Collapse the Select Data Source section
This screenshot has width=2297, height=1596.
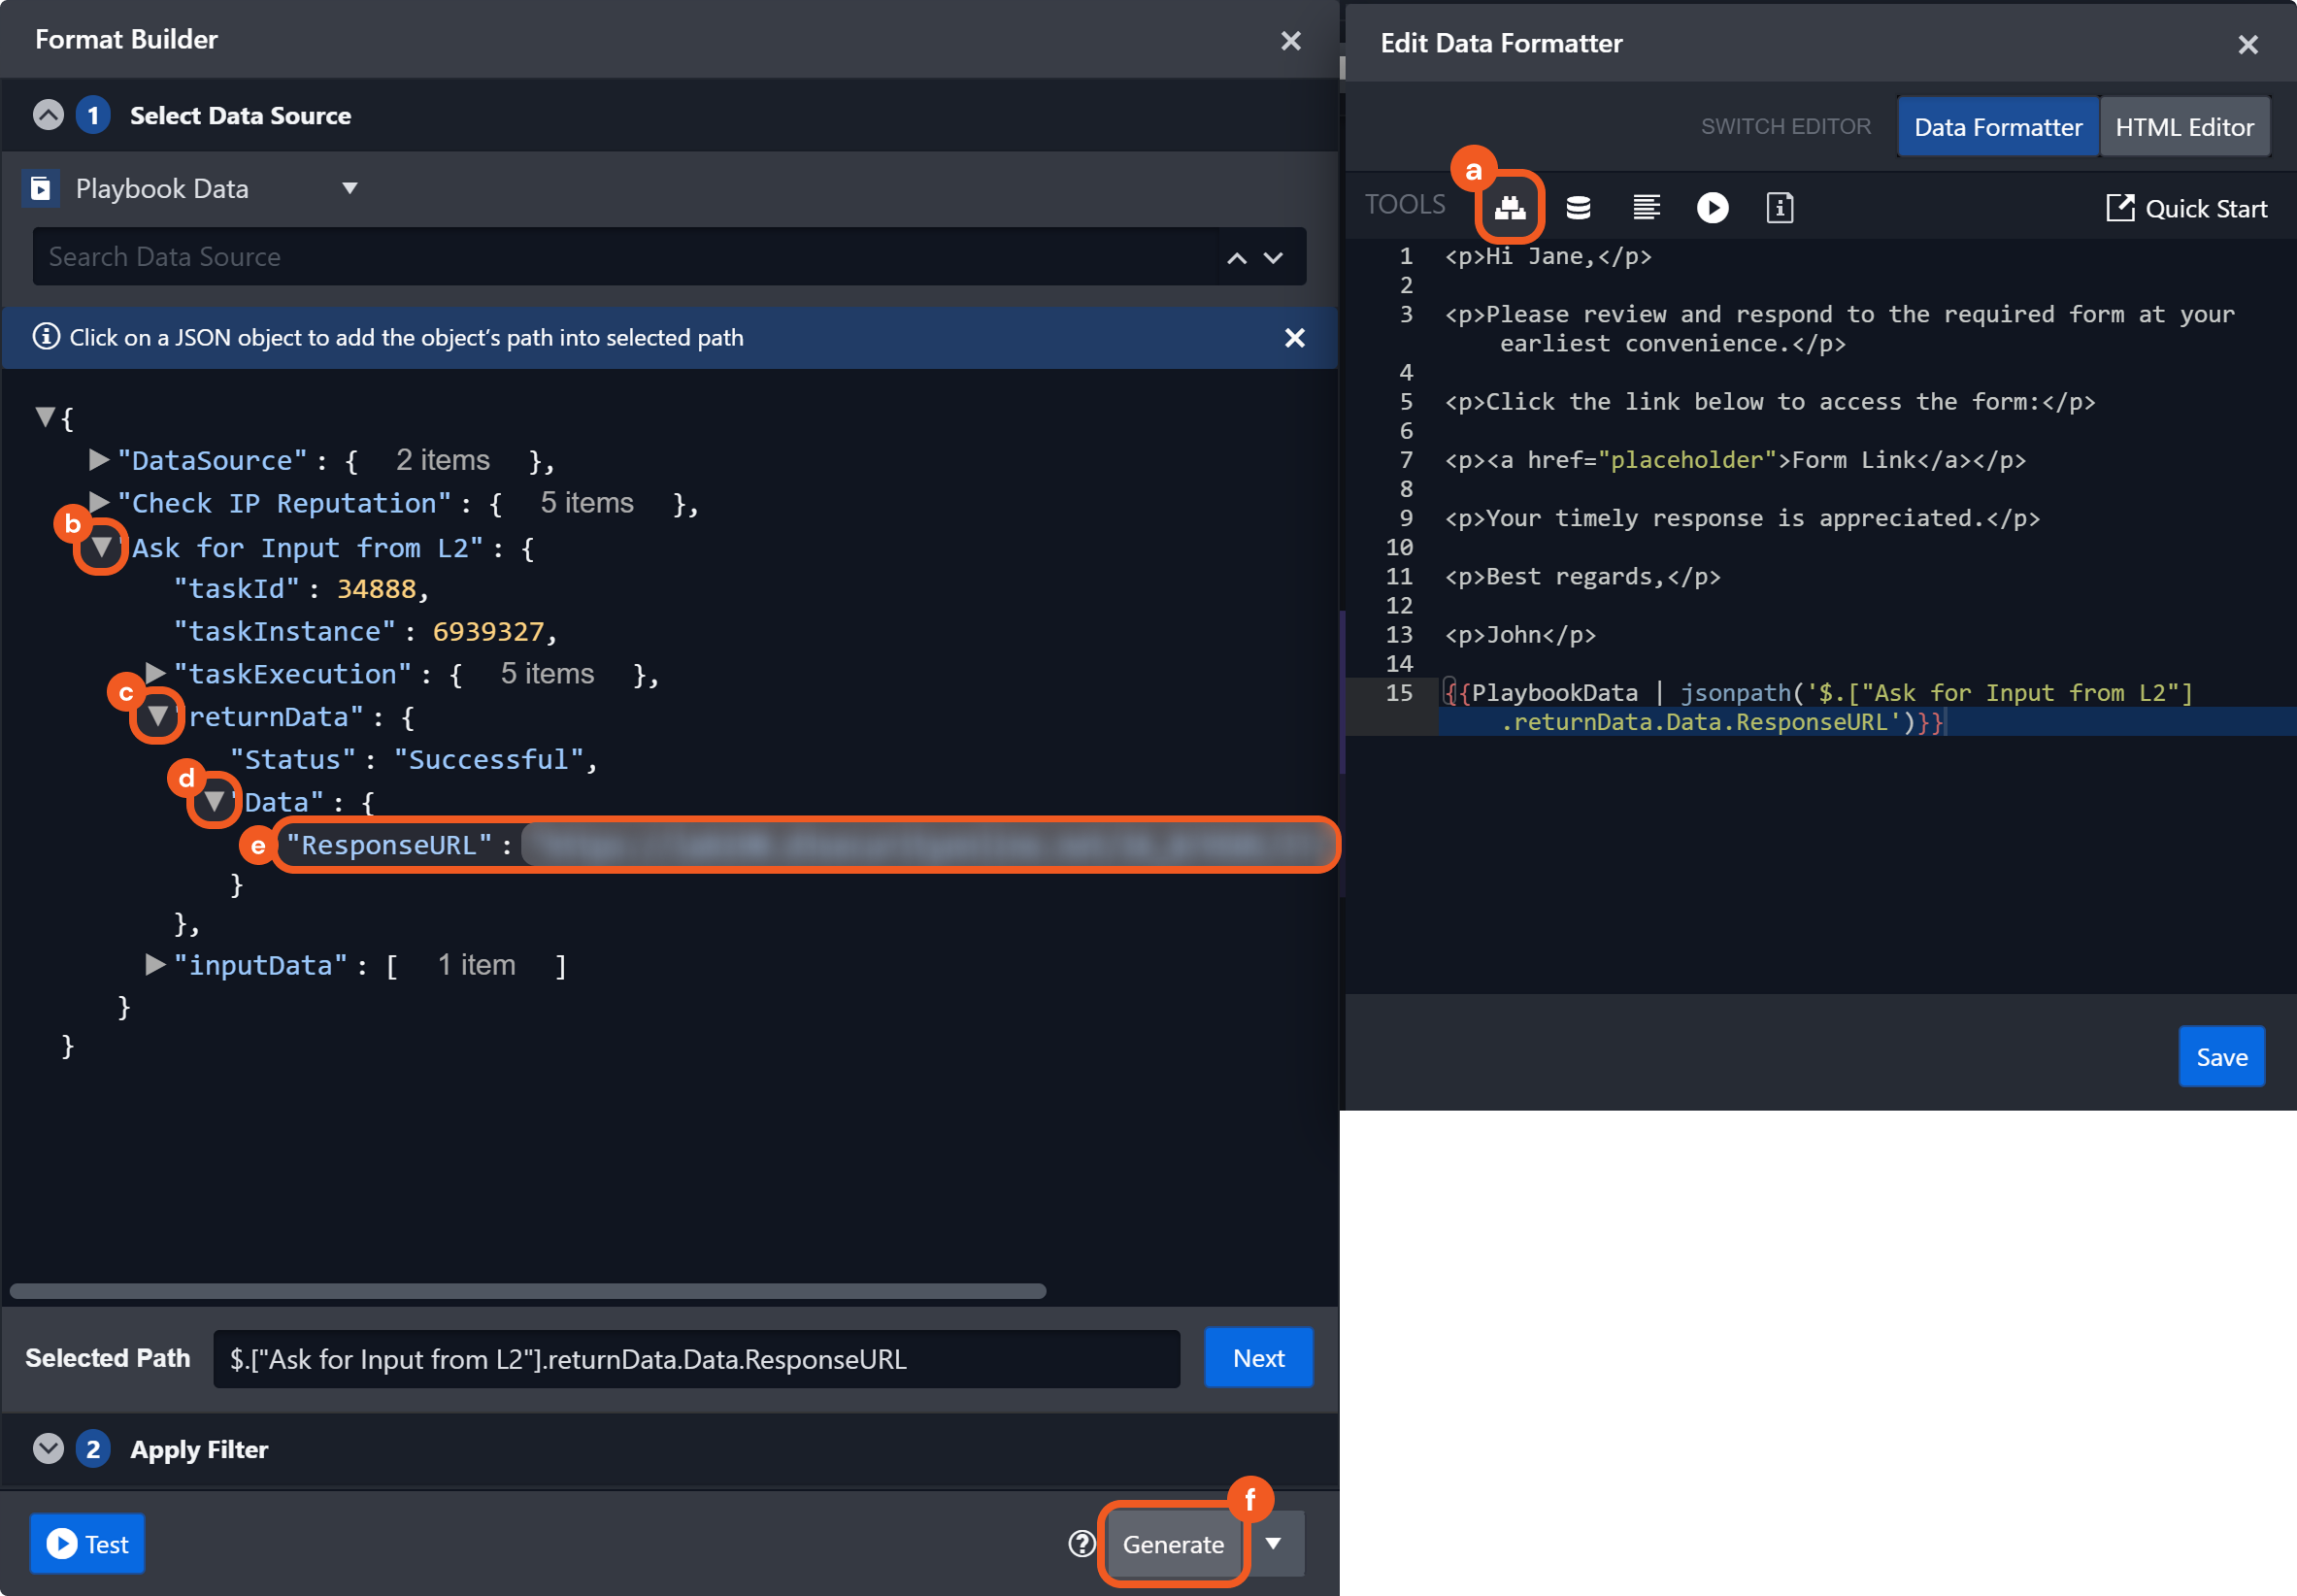coord(48,115)
